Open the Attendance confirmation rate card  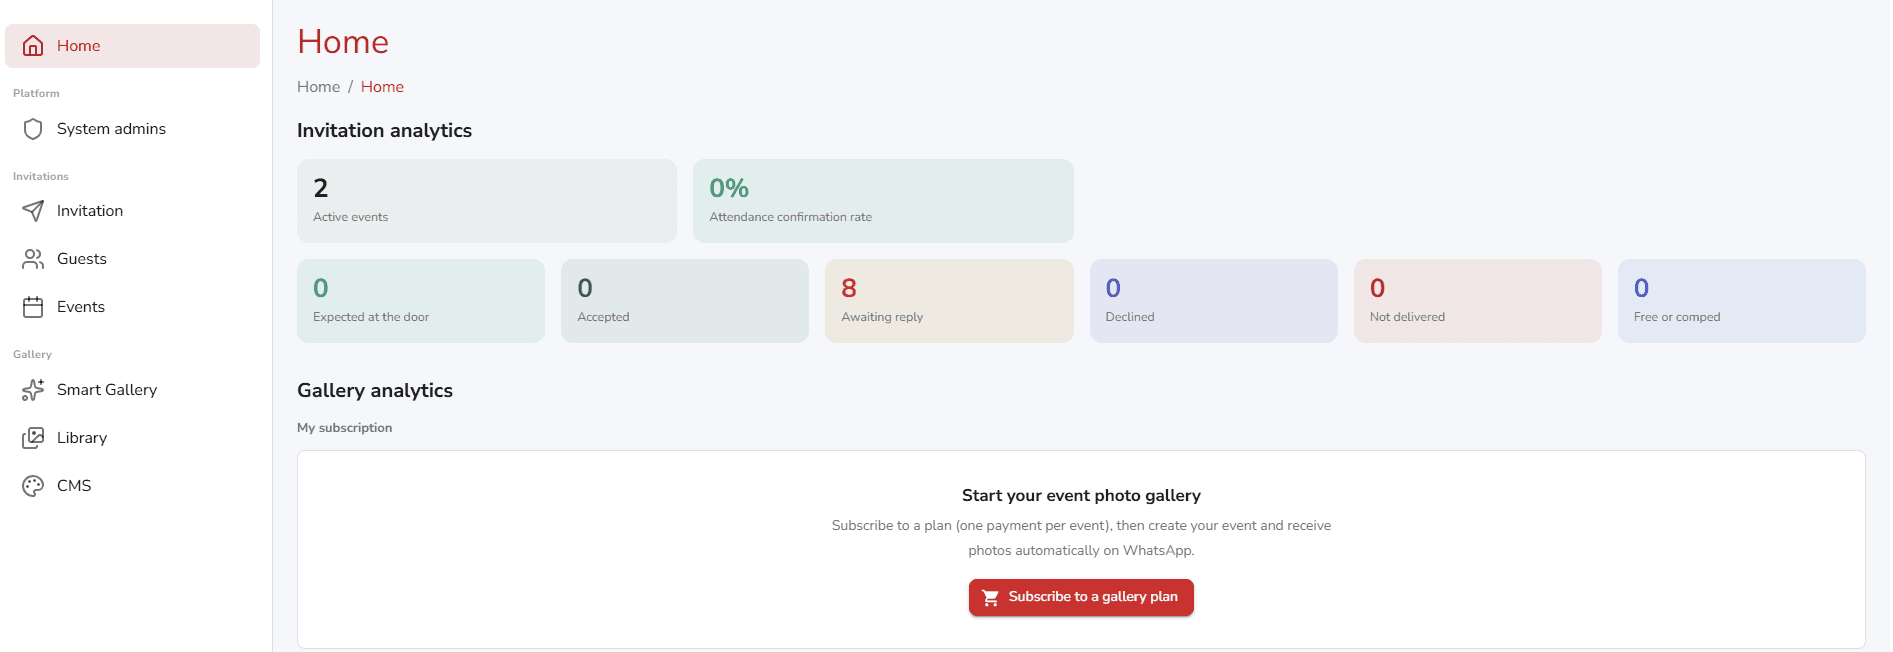[883, 201]
